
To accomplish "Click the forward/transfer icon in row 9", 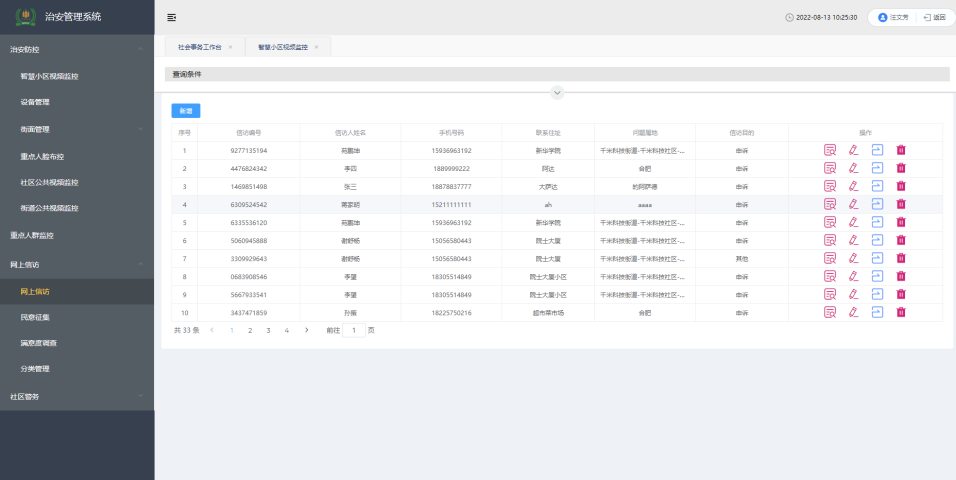I will coord(877,294).
